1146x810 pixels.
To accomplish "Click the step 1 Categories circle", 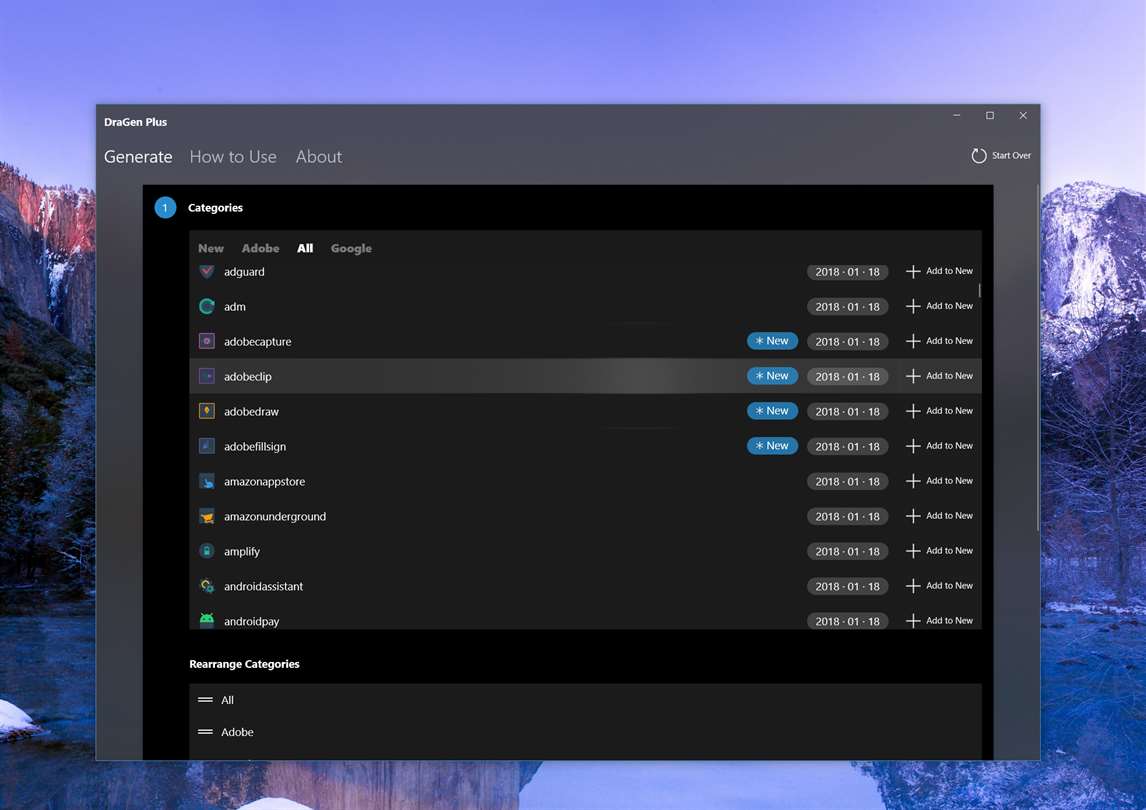I will (x=165, y=208).
